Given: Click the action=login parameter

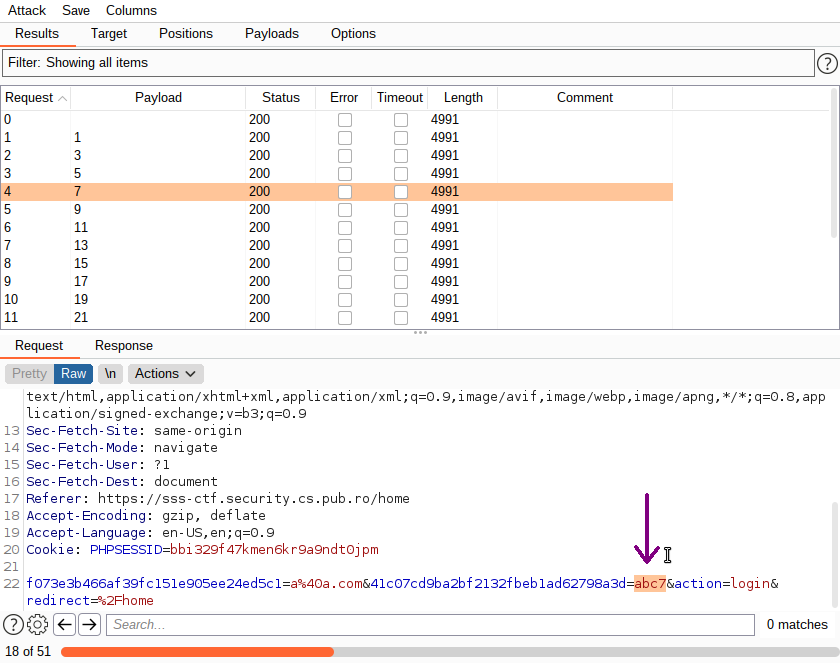Looking at the screenshot, I should (722, 583).
